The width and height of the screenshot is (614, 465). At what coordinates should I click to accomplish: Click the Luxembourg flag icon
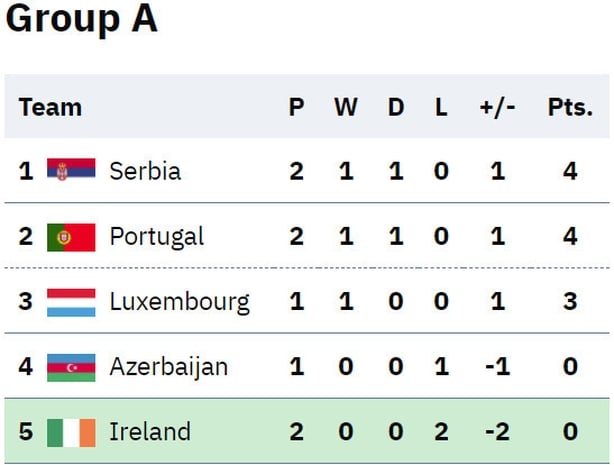[71, 302]
